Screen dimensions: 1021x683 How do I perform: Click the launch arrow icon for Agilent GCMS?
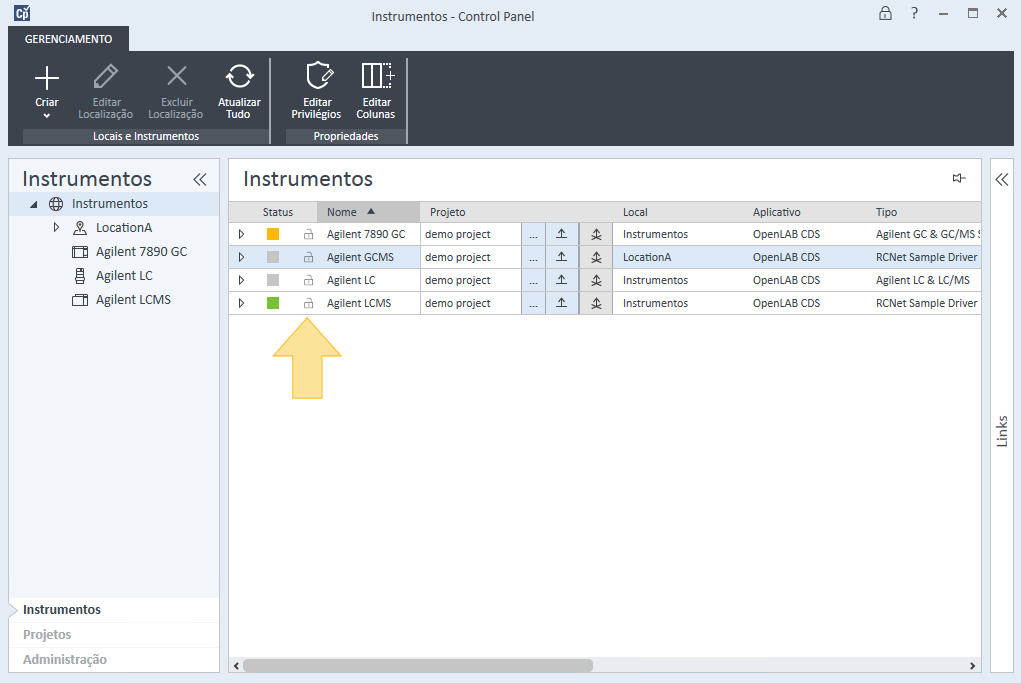562,257
